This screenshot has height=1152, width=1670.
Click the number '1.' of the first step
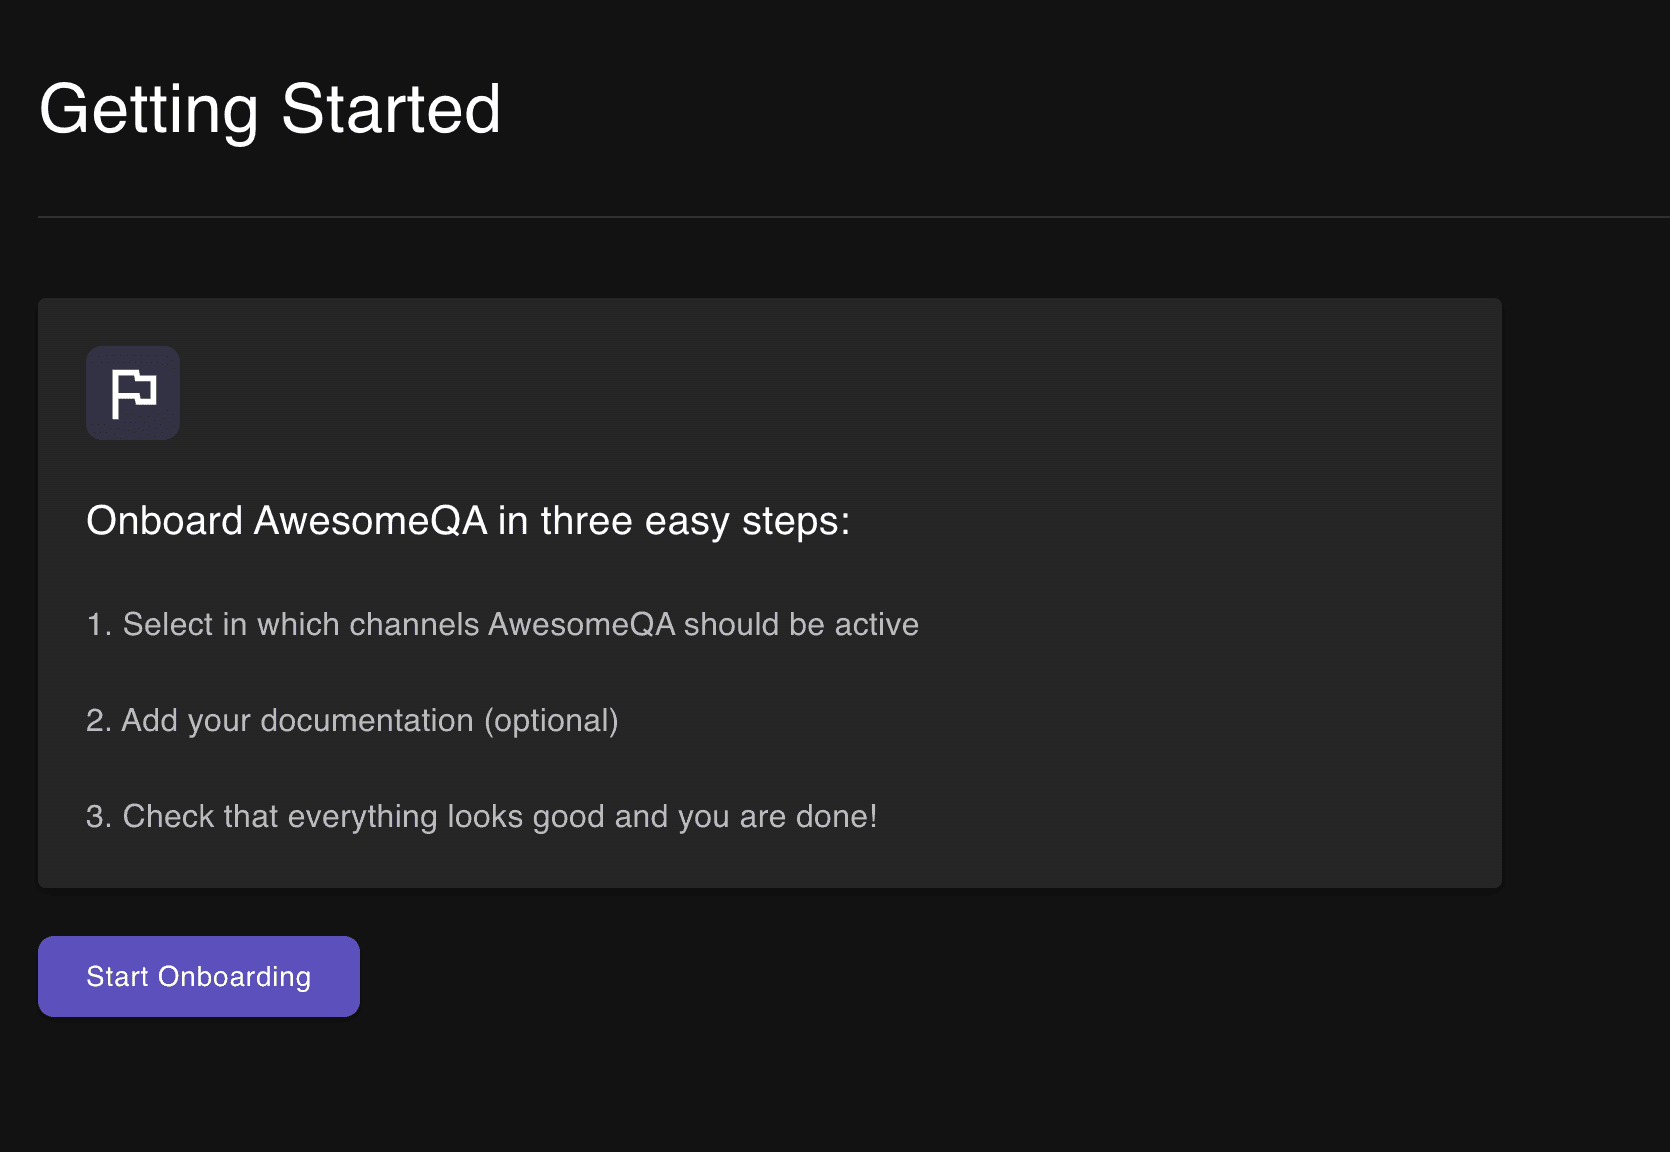coord(97,625)
